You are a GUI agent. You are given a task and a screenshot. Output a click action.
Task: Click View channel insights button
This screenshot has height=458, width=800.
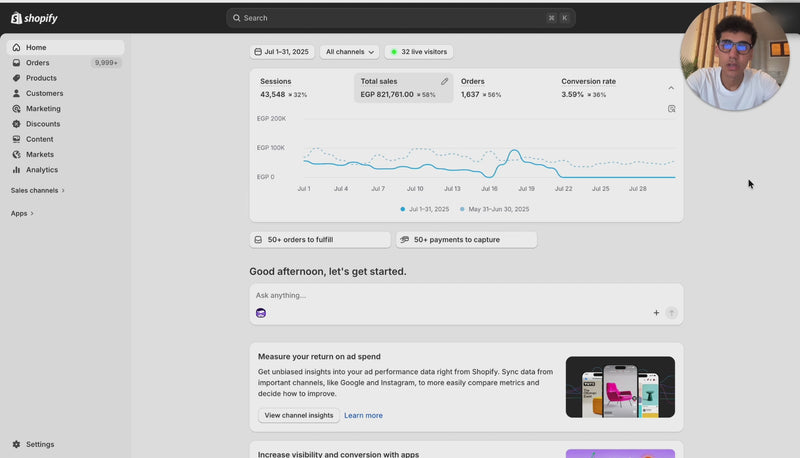tap(298, 415)
